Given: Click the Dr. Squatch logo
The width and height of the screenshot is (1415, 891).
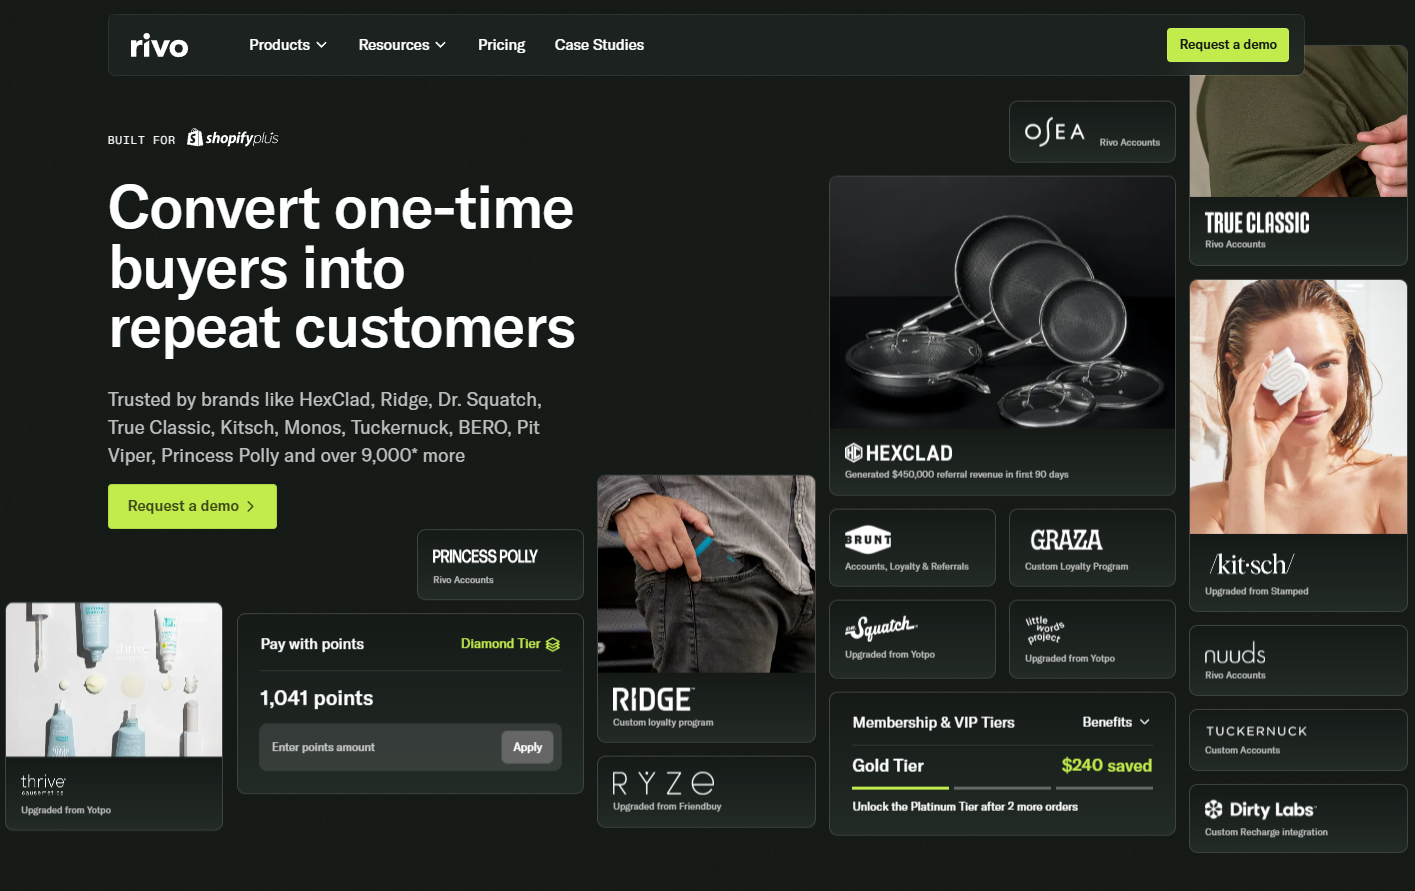Looking at the screenshot, I should [881, 628].
